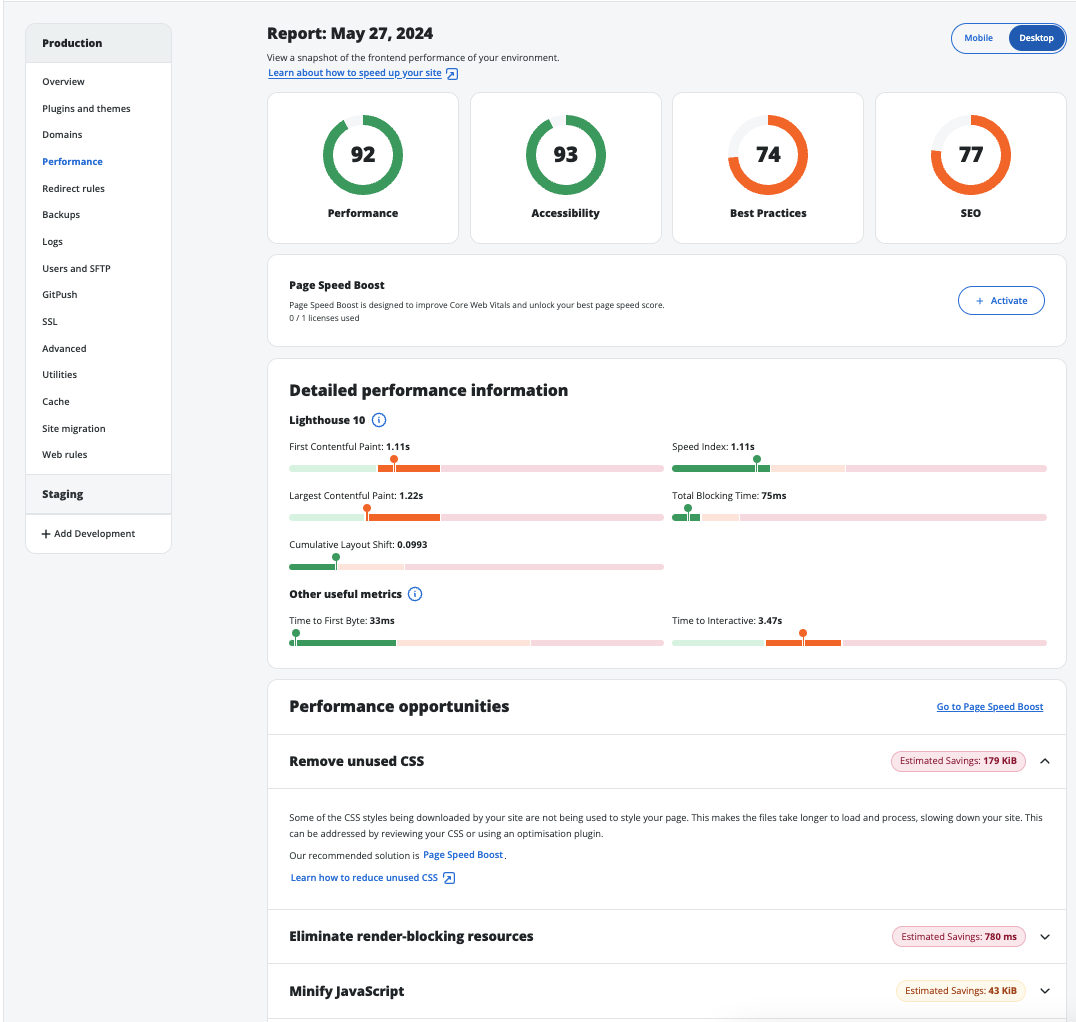
Task: Open the Go to Page Speed Boost link
Action: tap(989, 707)
